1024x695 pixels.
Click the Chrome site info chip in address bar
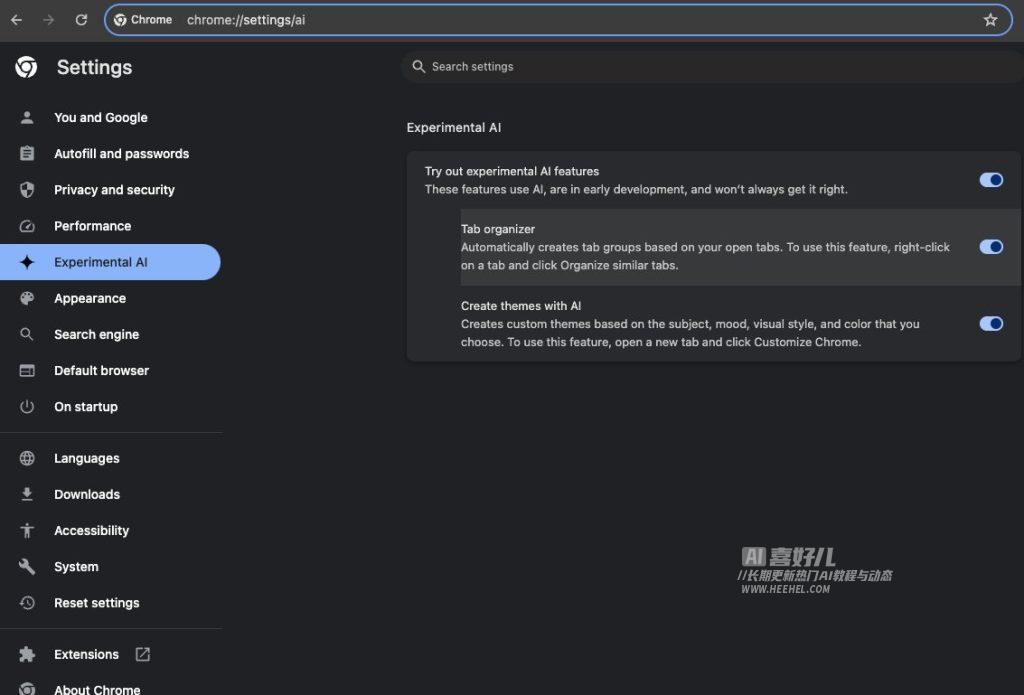pyautogui.click(x=143, y=20)
